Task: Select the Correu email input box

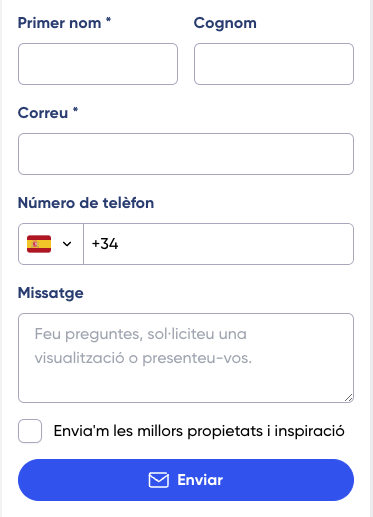Action: [186, 154]
